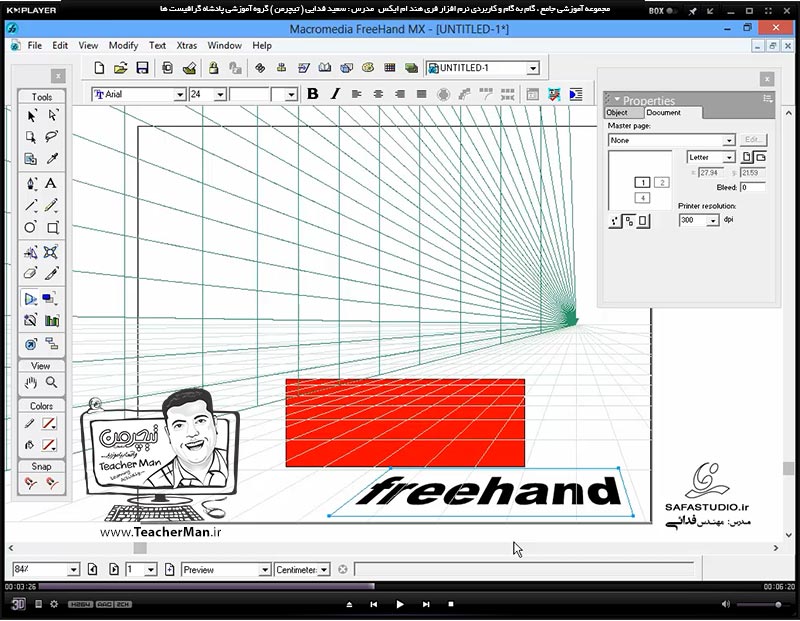
Task: Select the Pencil tool
Action: coord(51,205)
